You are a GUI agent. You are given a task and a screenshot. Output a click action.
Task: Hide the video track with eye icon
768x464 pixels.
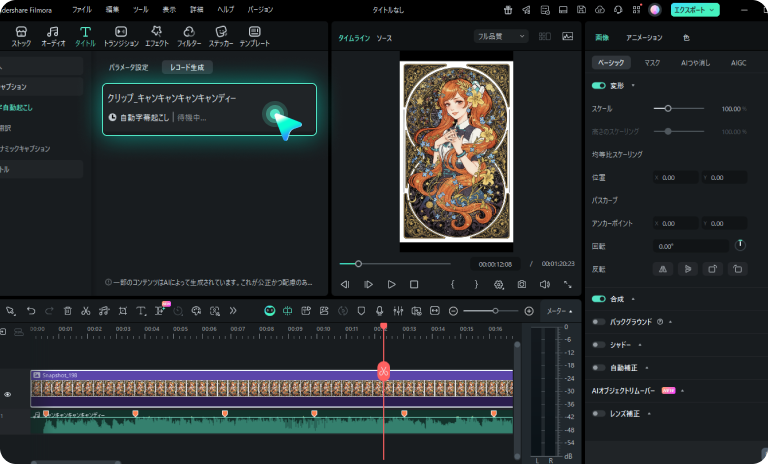click(x=8, y=394)
